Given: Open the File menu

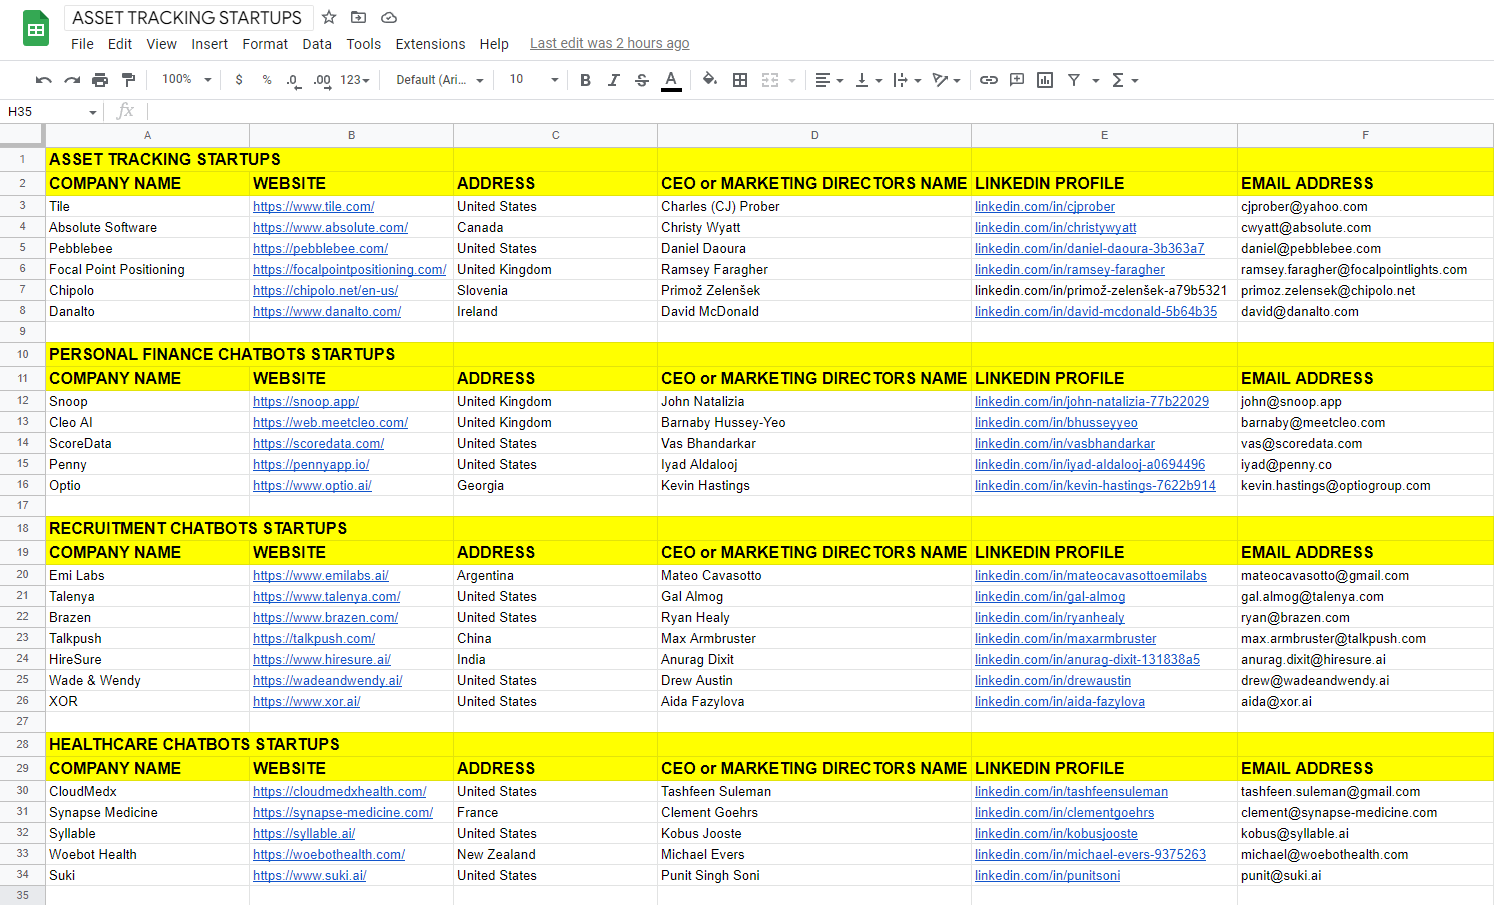Looking at the screenshot, I should pyautogui.click(x=82, y=44).
